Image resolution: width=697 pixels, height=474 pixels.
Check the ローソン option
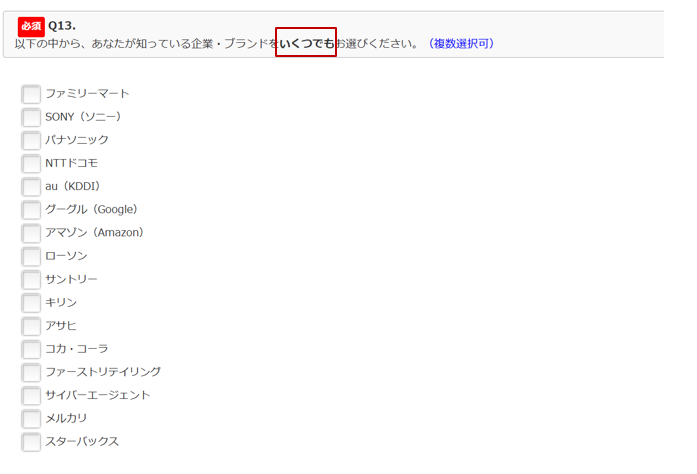[x=31, y=256]
